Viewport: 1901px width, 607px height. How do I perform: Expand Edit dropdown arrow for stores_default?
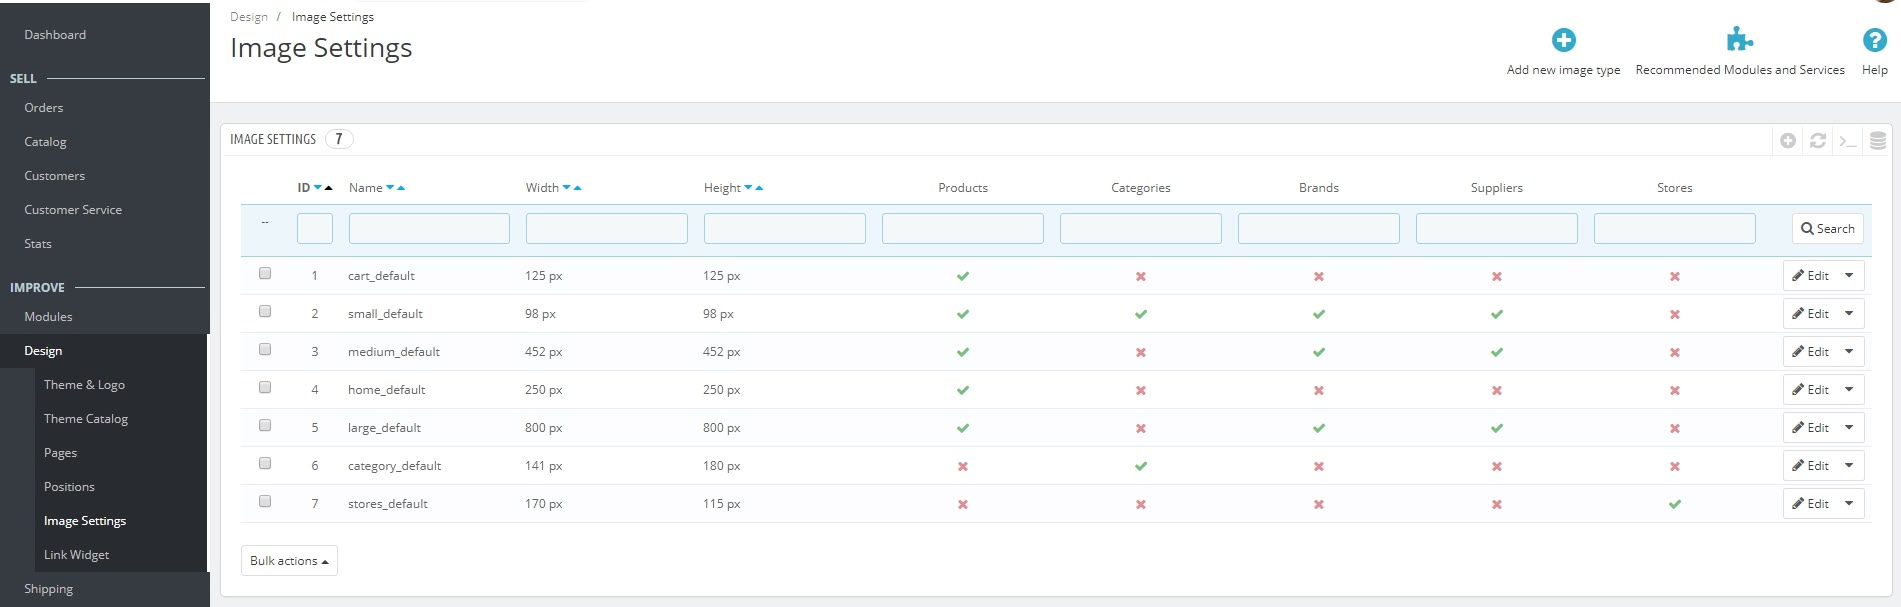(1849, 504)
